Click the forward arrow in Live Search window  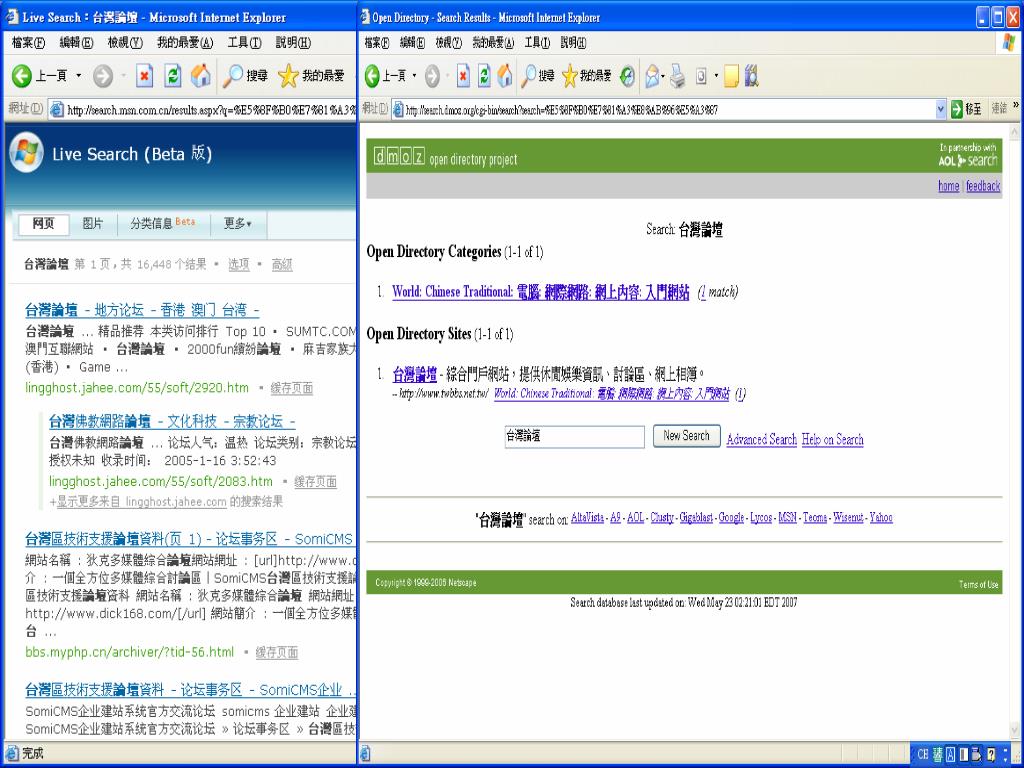103,76
